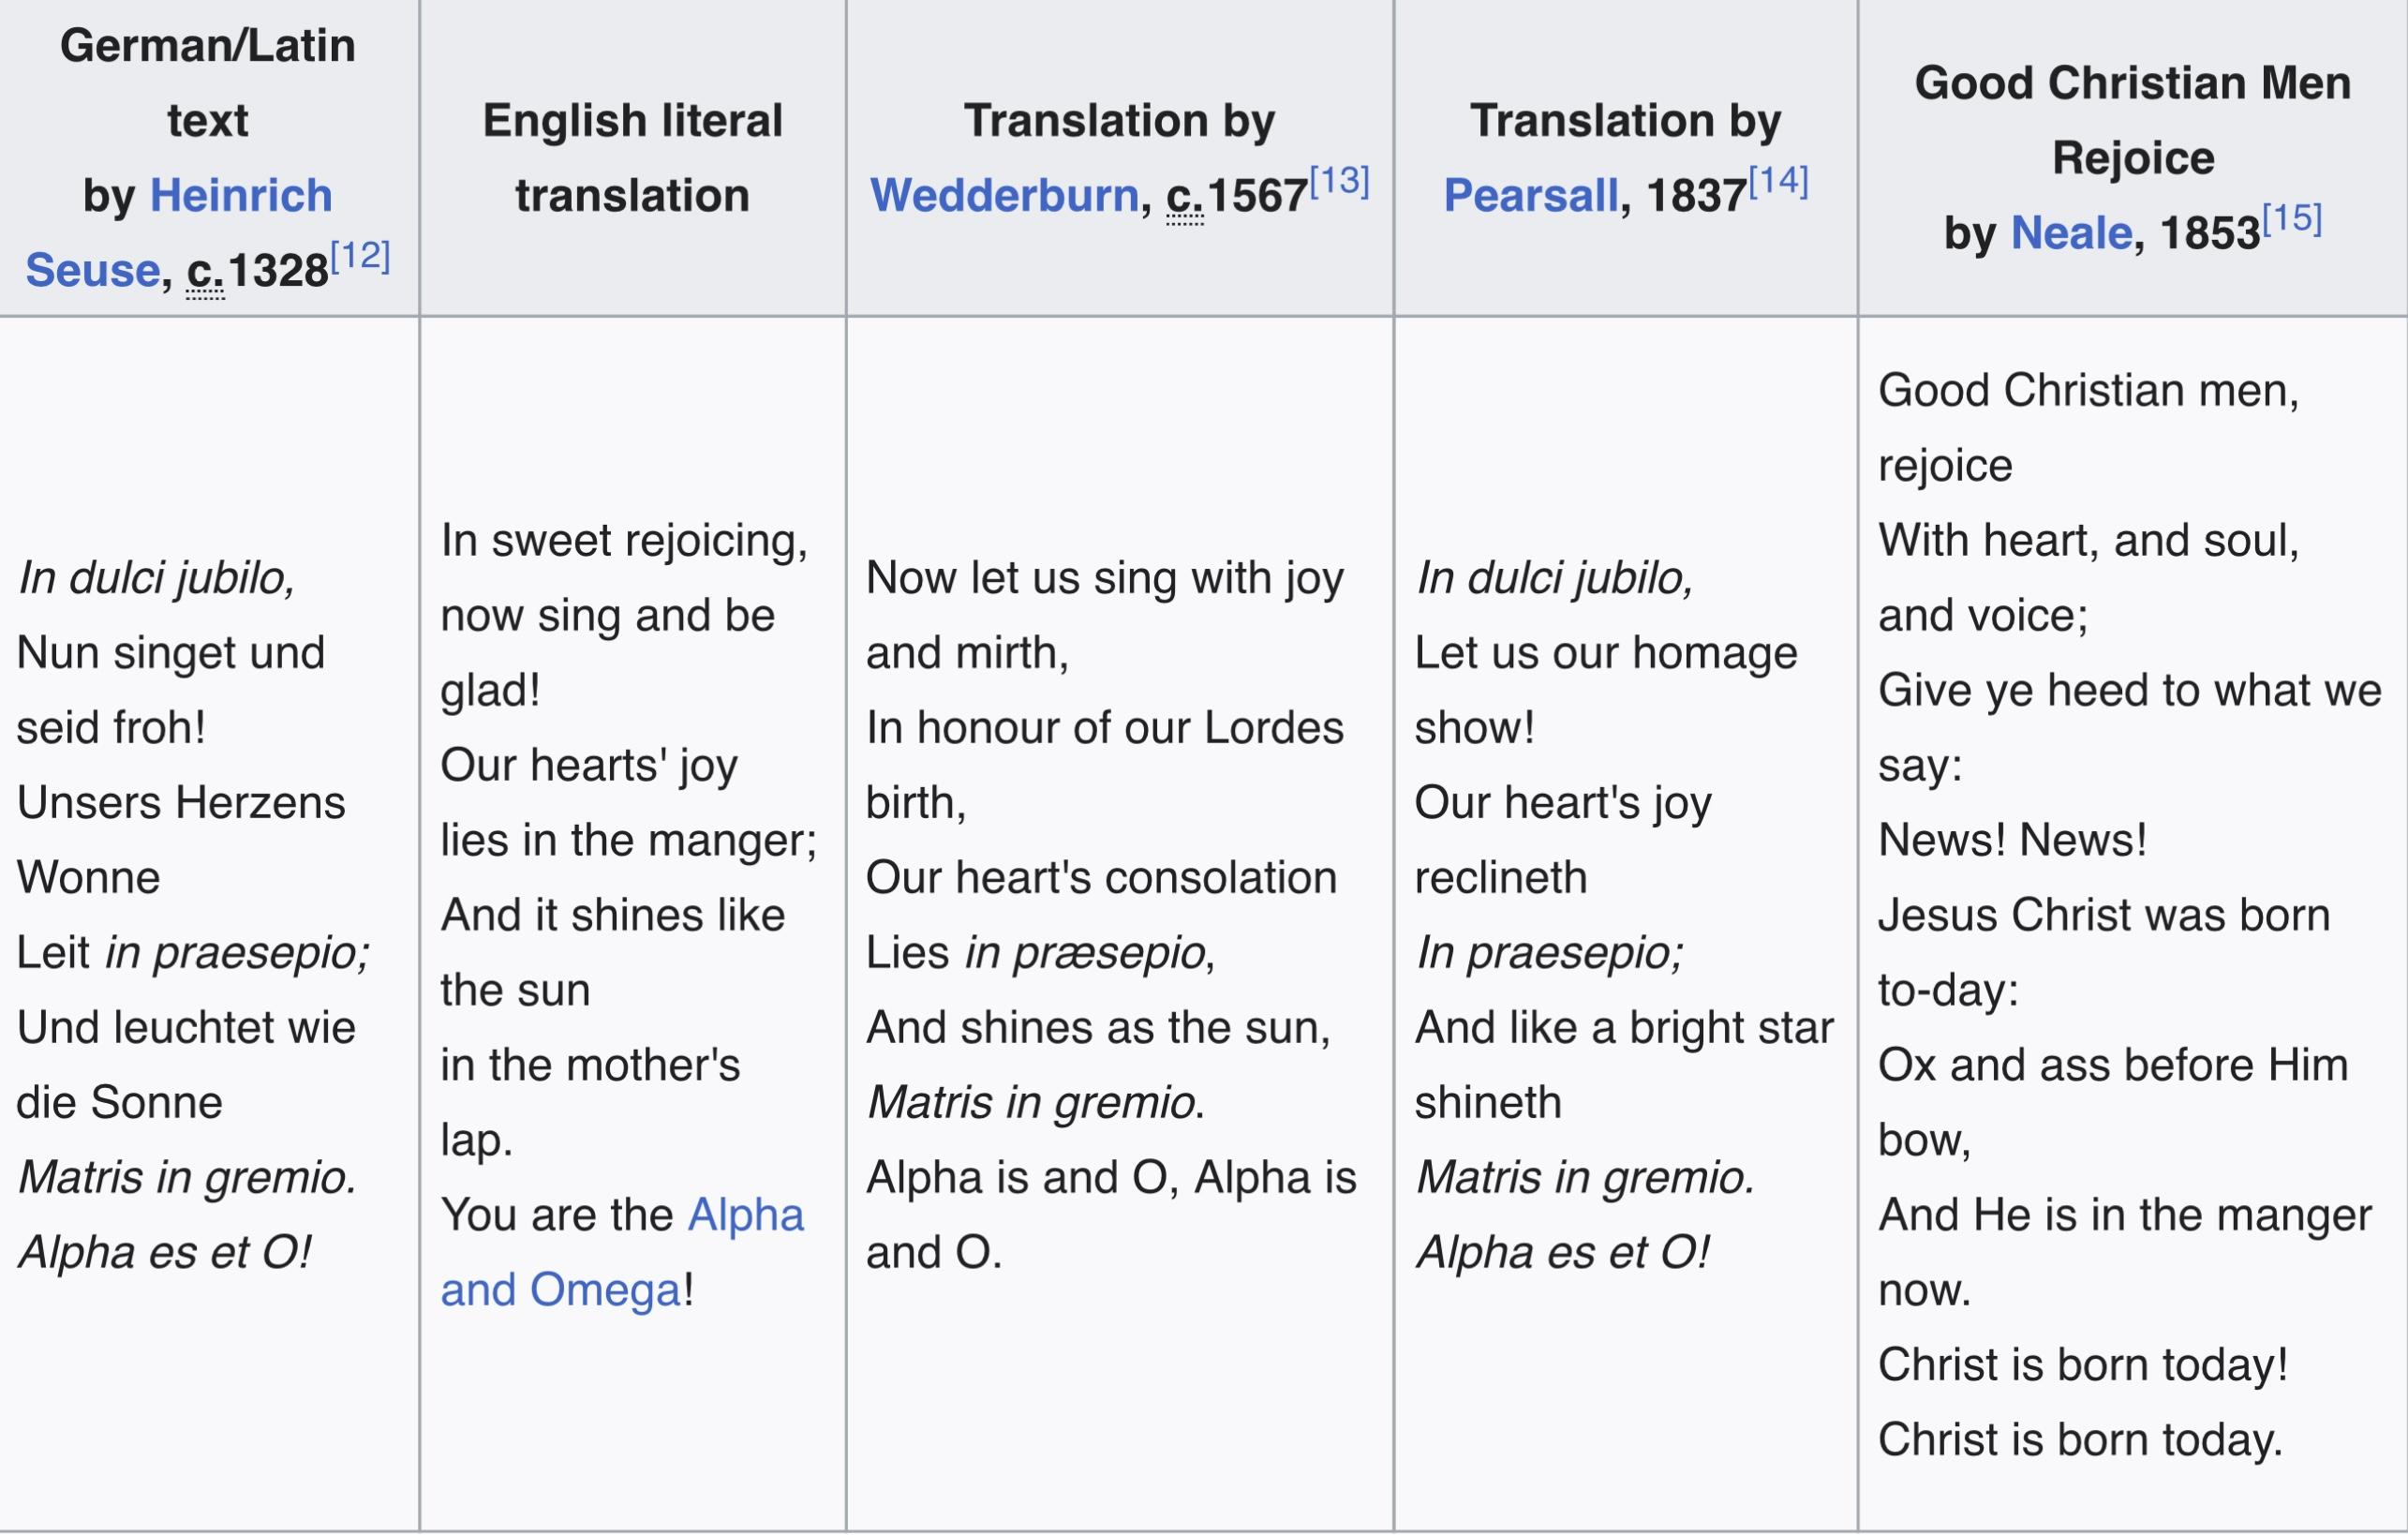Jump to reference [14] after 1837

pyautogui.click(x=1778, y=182)
